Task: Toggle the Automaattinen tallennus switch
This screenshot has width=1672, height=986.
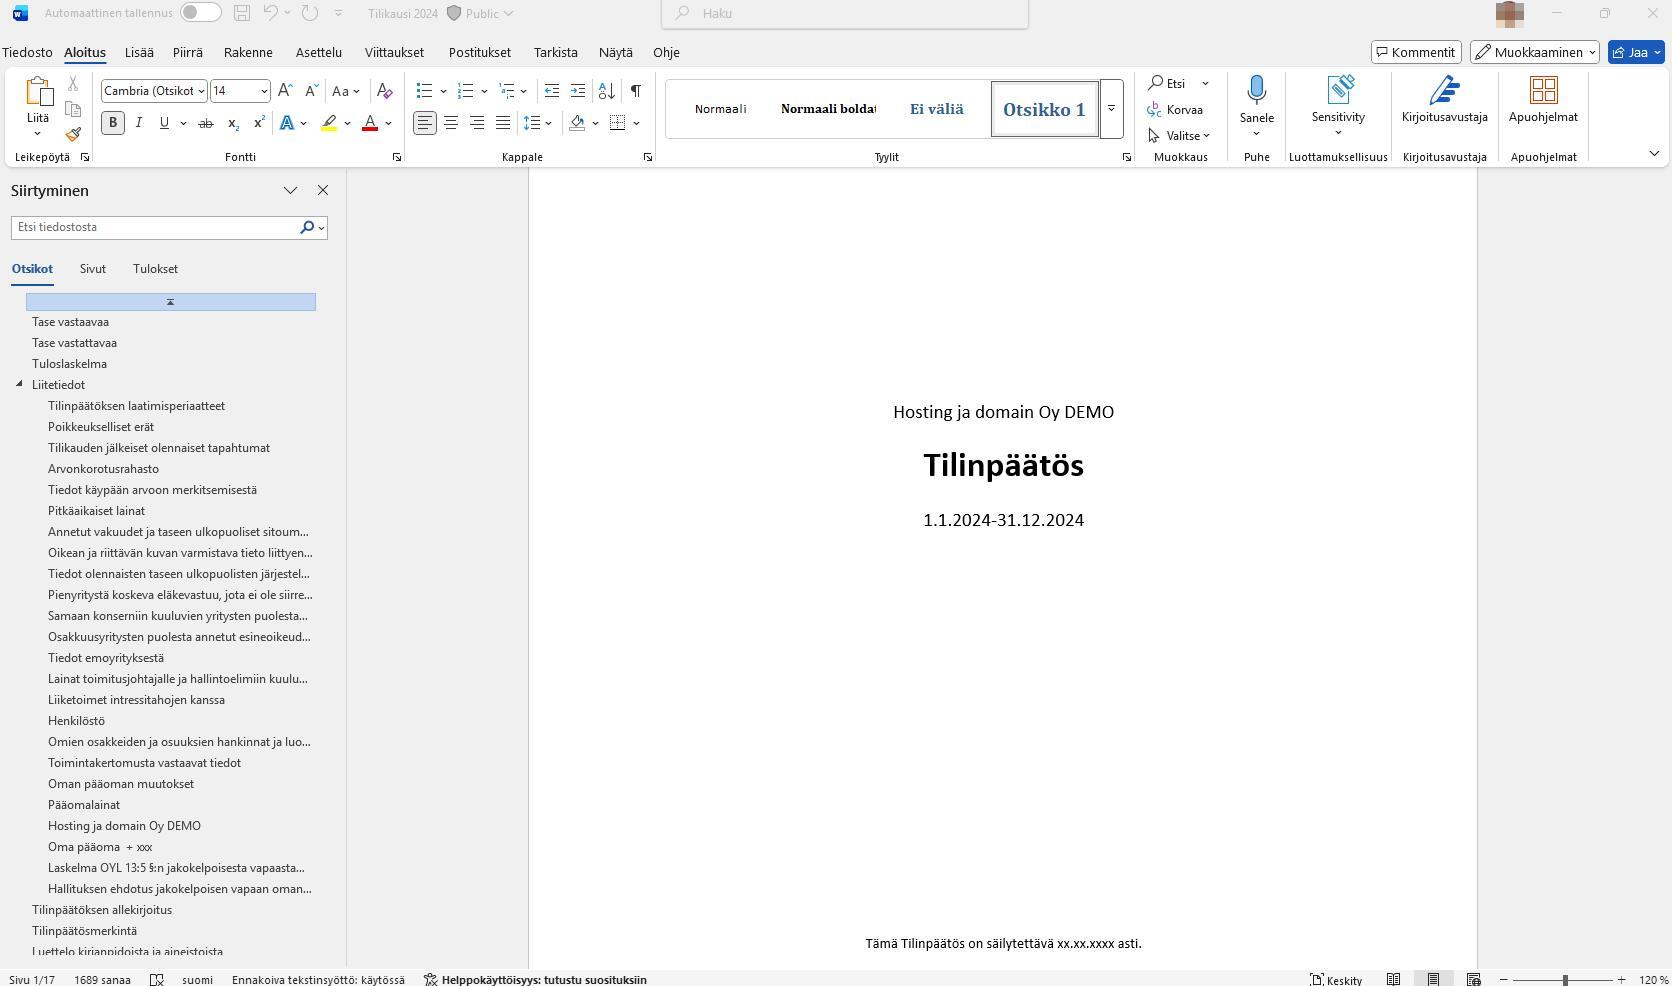Action: [200, 13]
